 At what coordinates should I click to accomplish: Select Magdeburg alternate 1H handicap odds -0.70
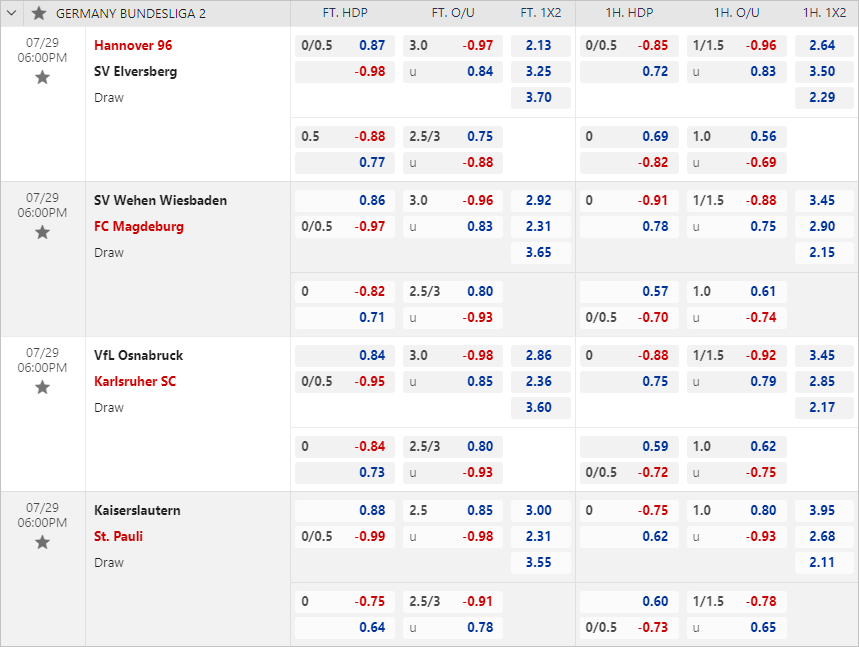(629, 318)
